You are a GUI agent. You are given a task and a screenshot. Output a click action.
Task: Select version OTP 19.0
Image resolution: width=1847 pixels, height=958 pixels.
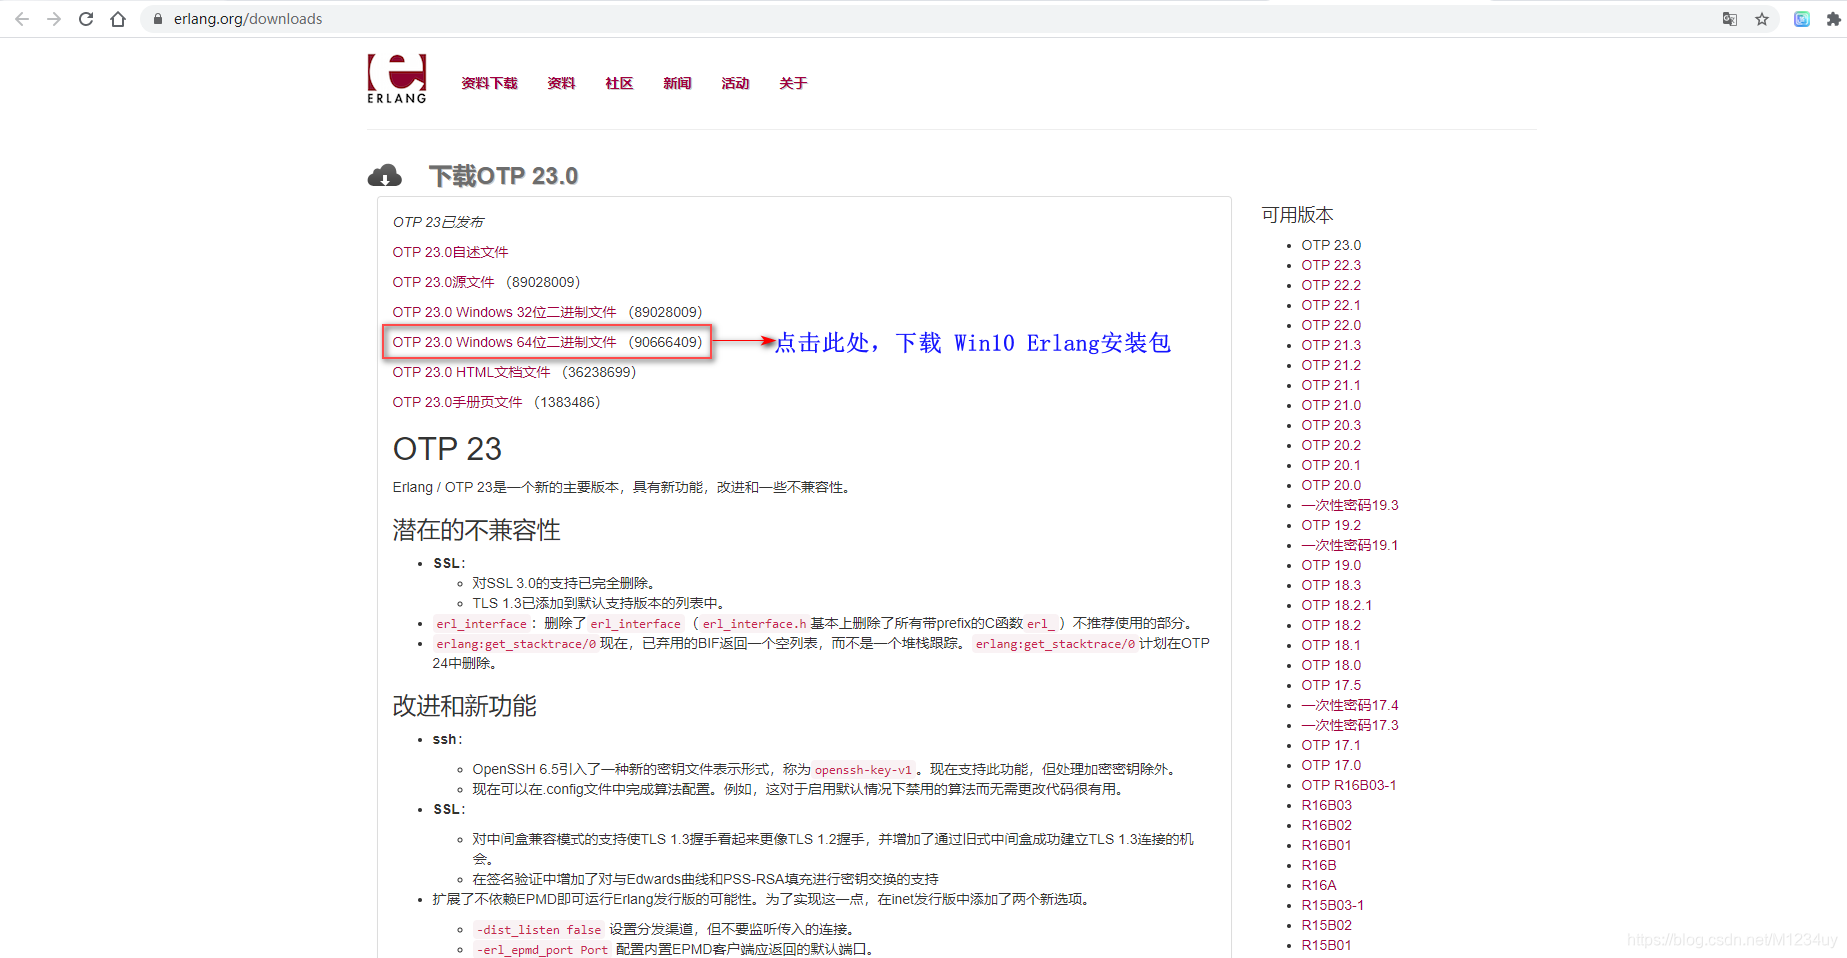(x=1331, y=565)
